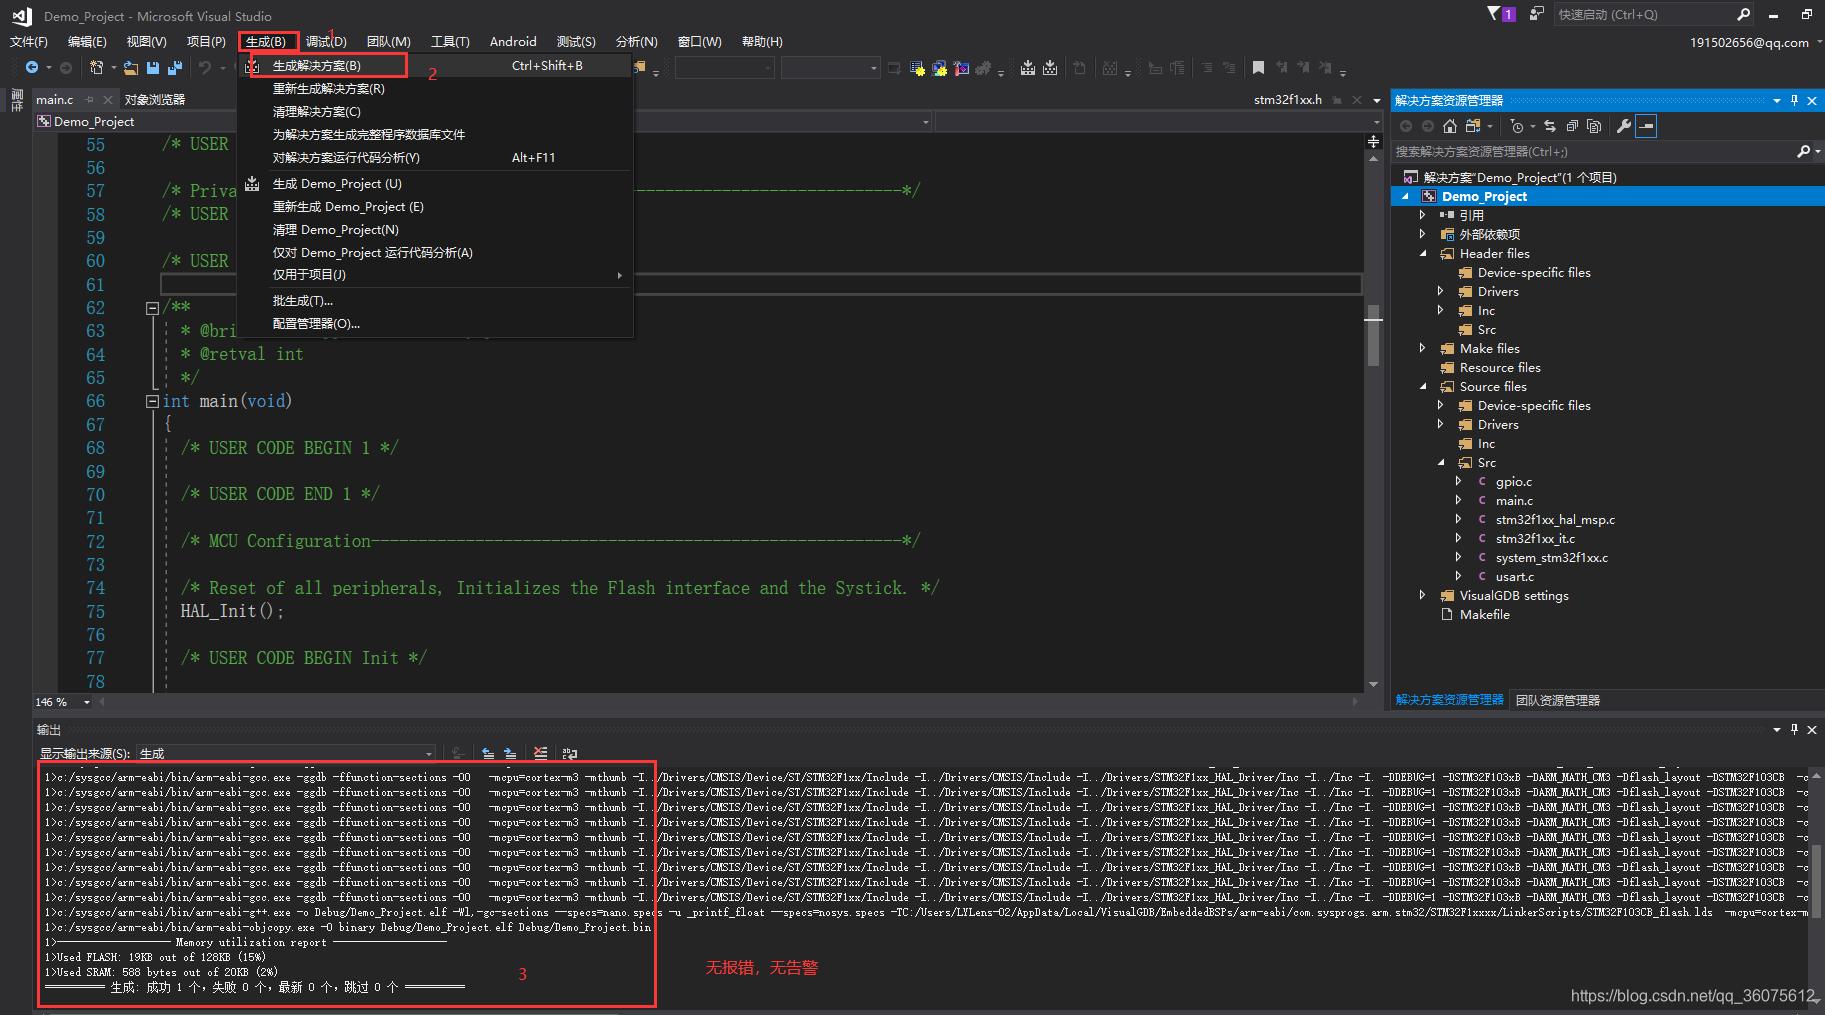Open the 调试 menu
The width and height of the screenshot is (1825, 1015).
click(x=325, y=41)
